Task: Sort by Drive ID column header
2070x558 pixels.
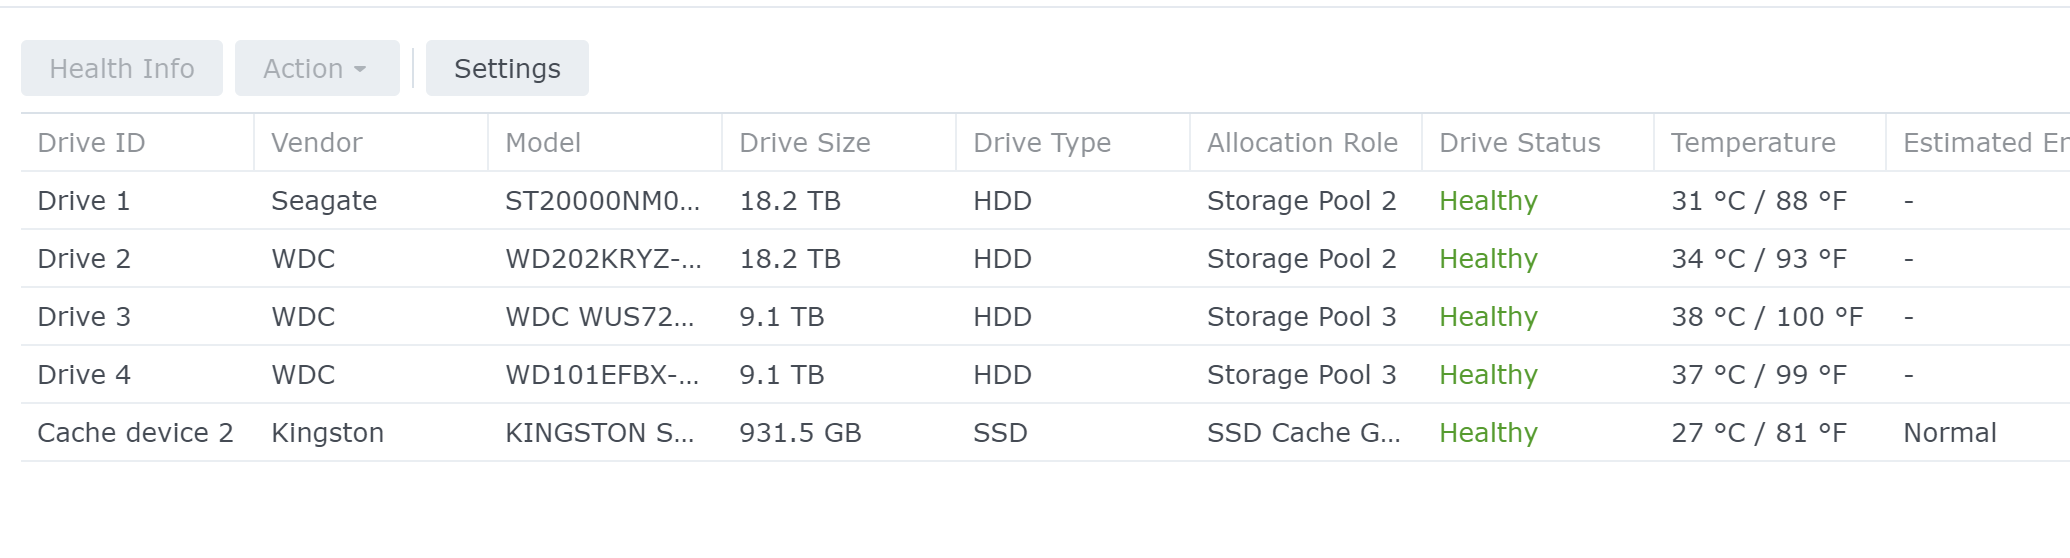Action: (92, 143)
